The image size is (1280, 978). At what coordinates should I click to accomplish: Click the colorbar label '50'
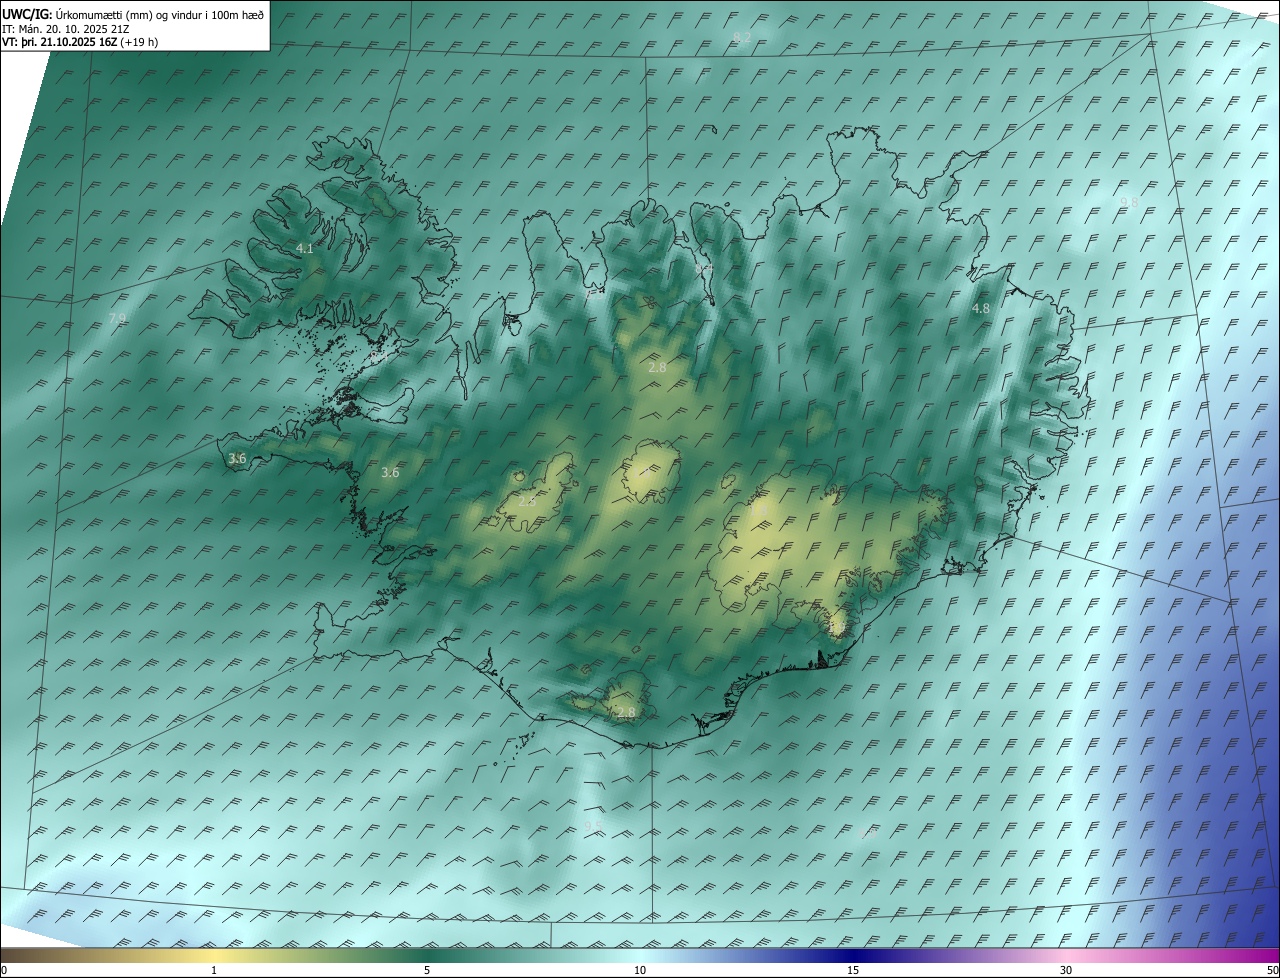pyautogui.click(x=1272, y=970)
